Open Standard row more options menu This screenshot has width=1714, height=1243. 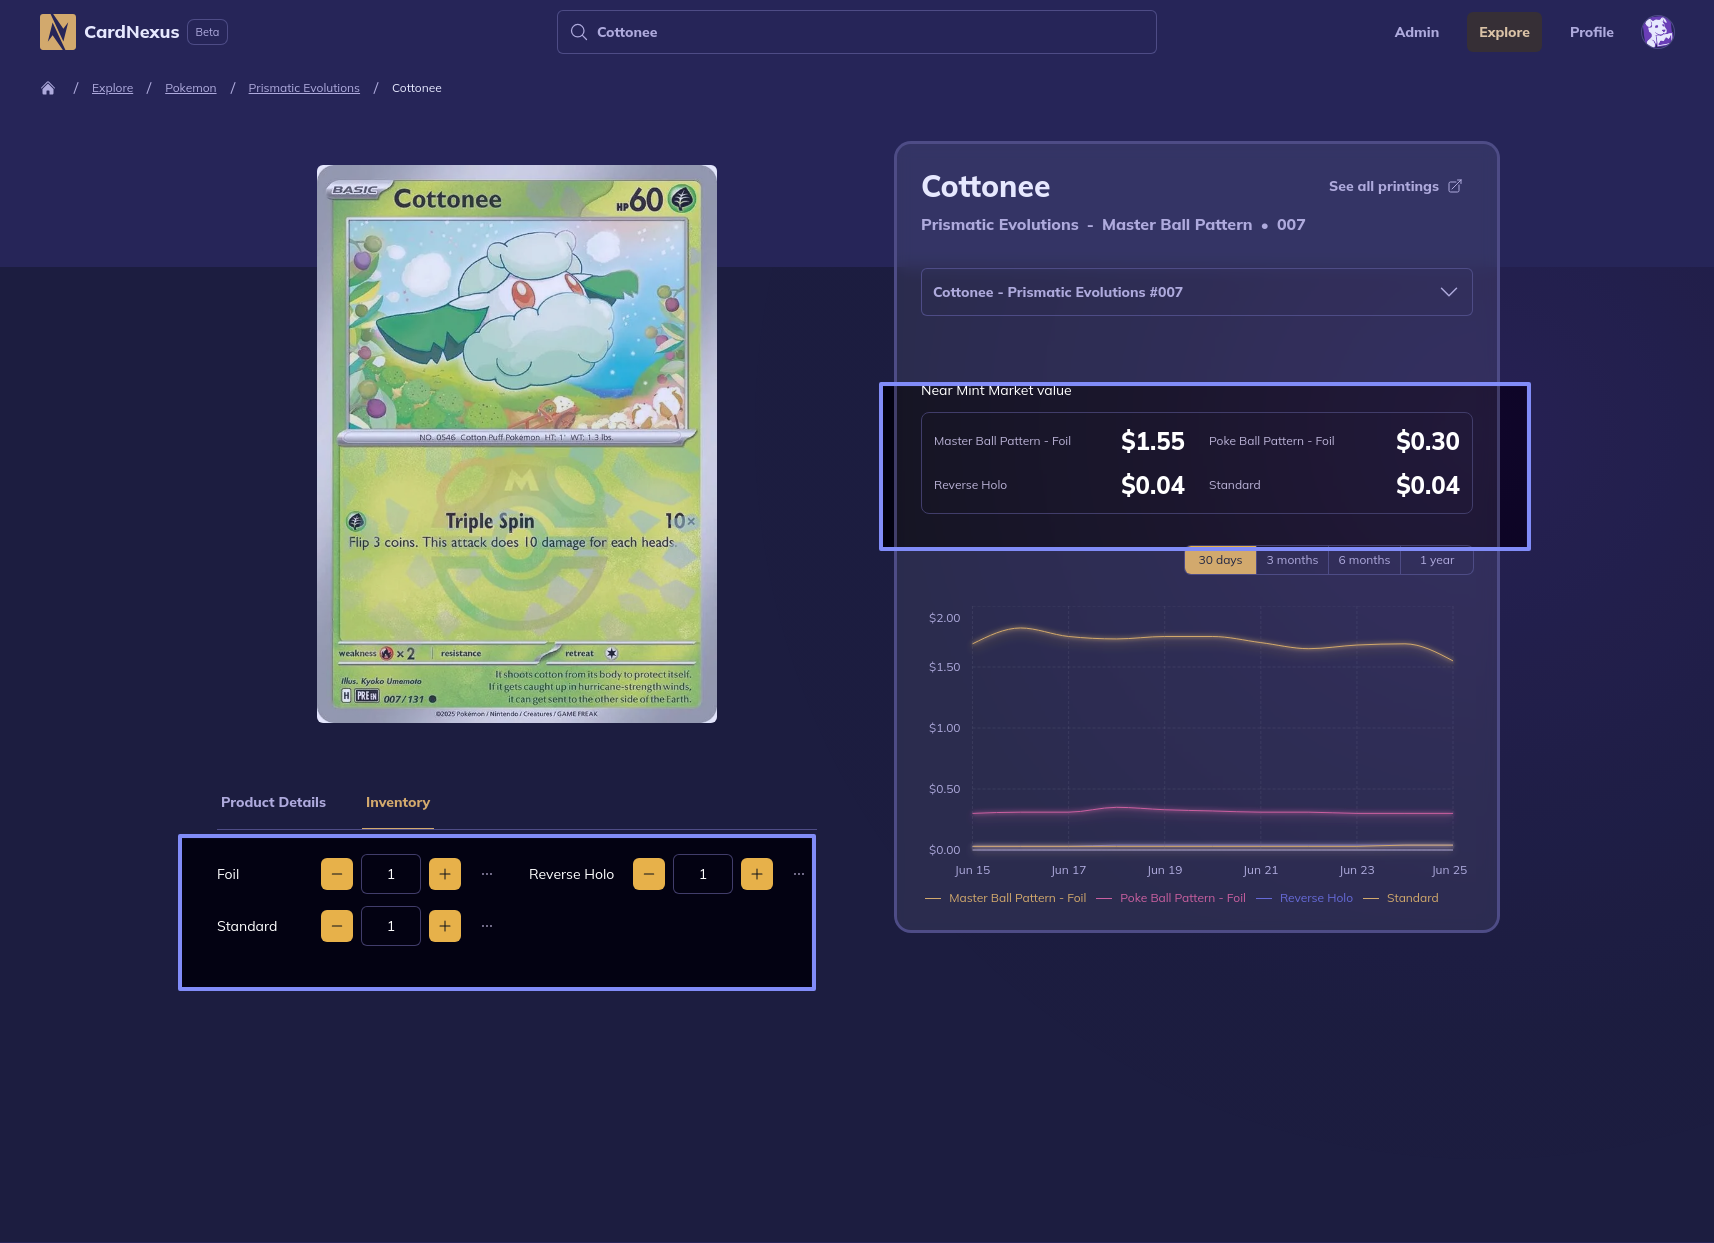(487, 926)
